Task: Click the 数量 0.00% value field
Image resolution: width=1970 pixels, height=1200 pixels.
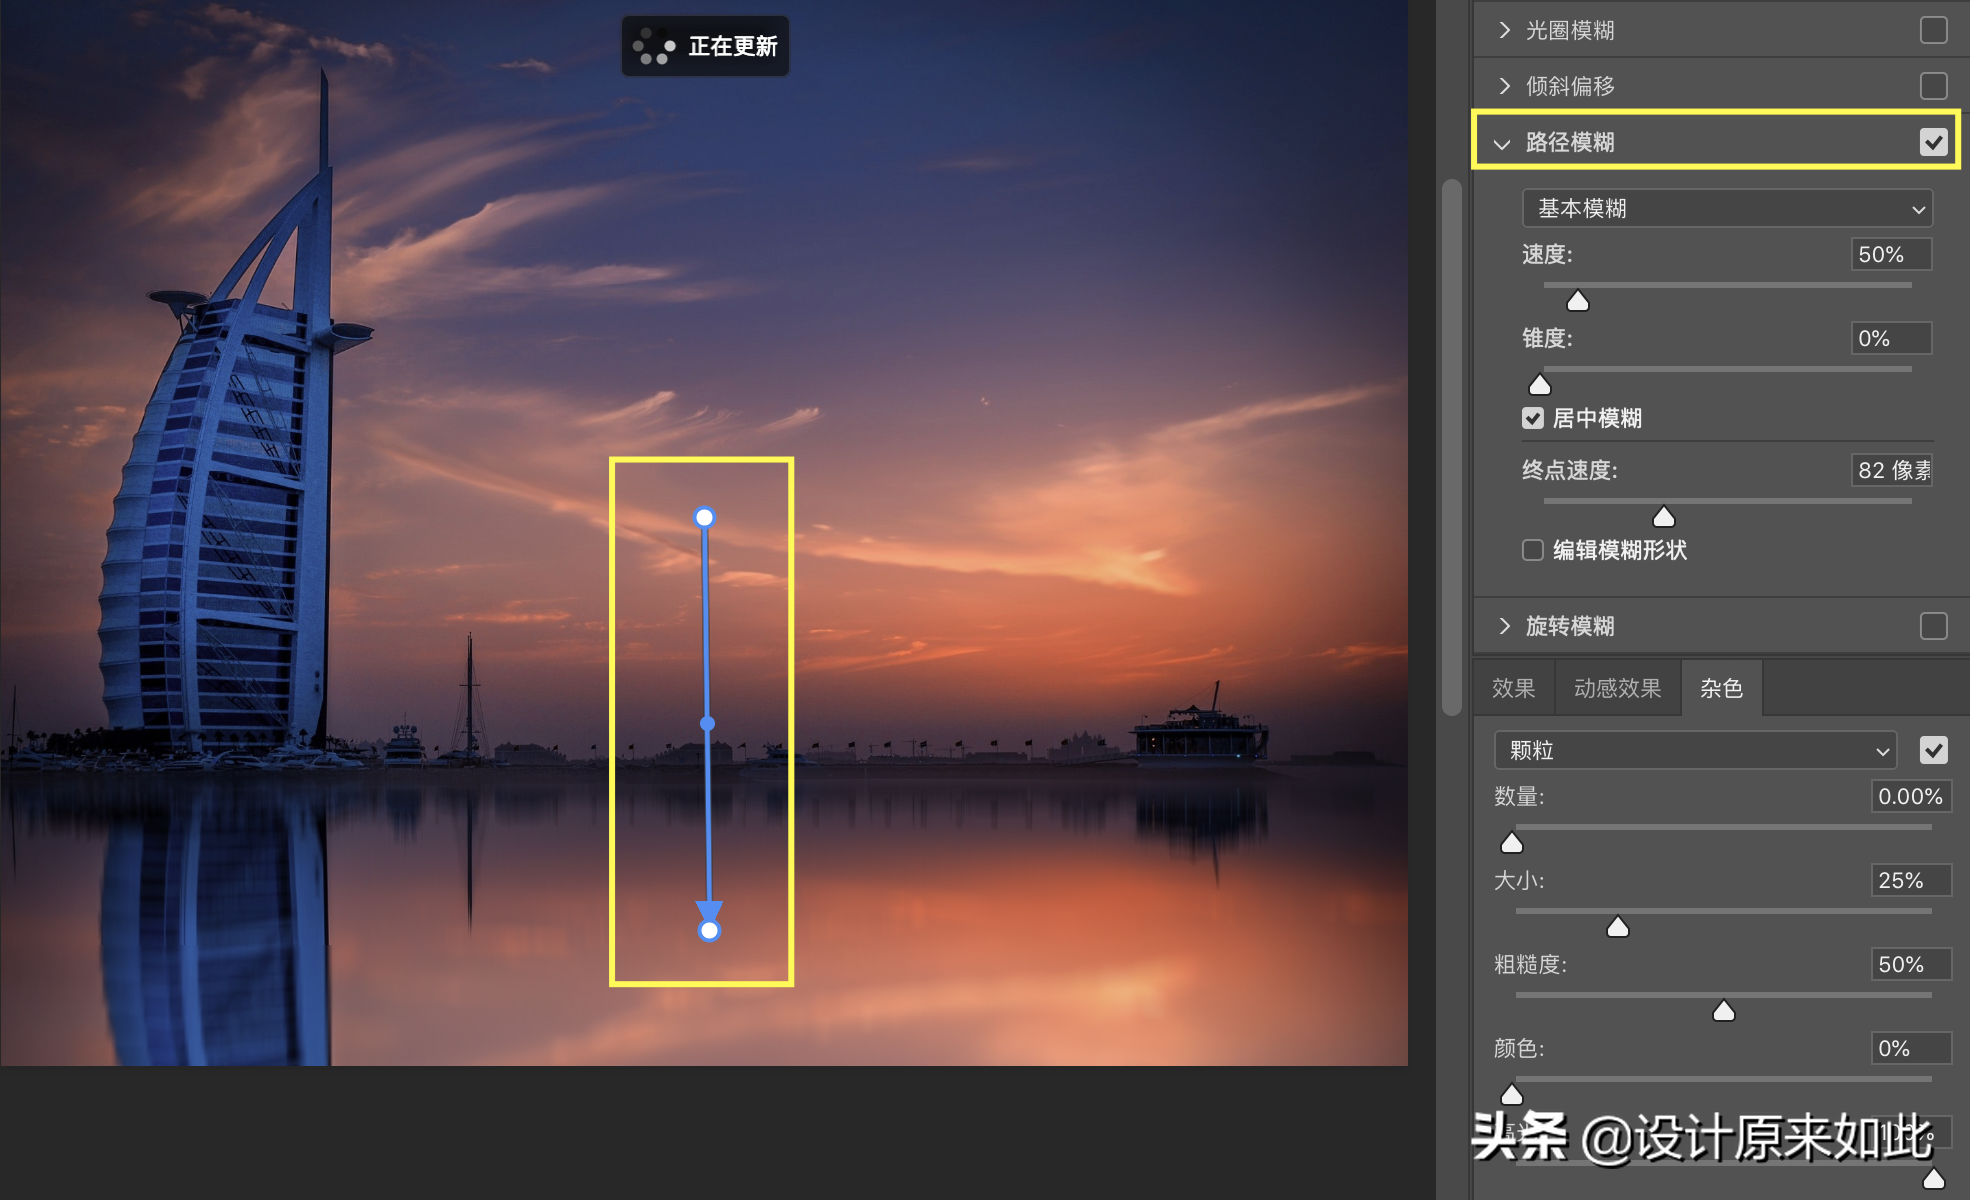Action: click(1911, 796)
